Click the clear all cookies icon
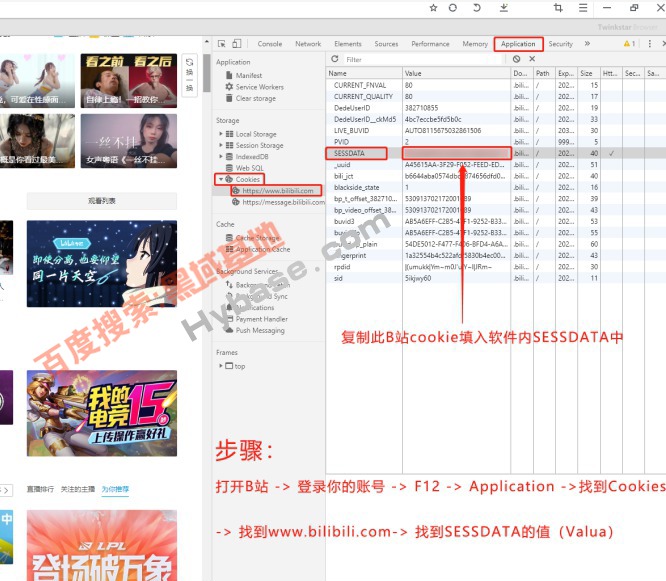Viewport: 666px width, 581px height. [x=516, y=59]
